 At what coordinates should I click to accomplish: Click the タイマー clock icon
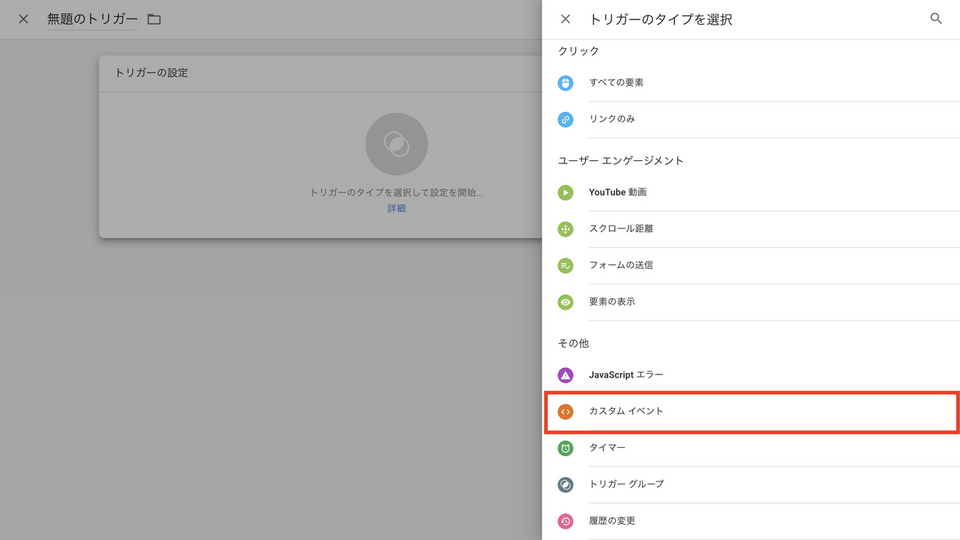click(566, 448)
